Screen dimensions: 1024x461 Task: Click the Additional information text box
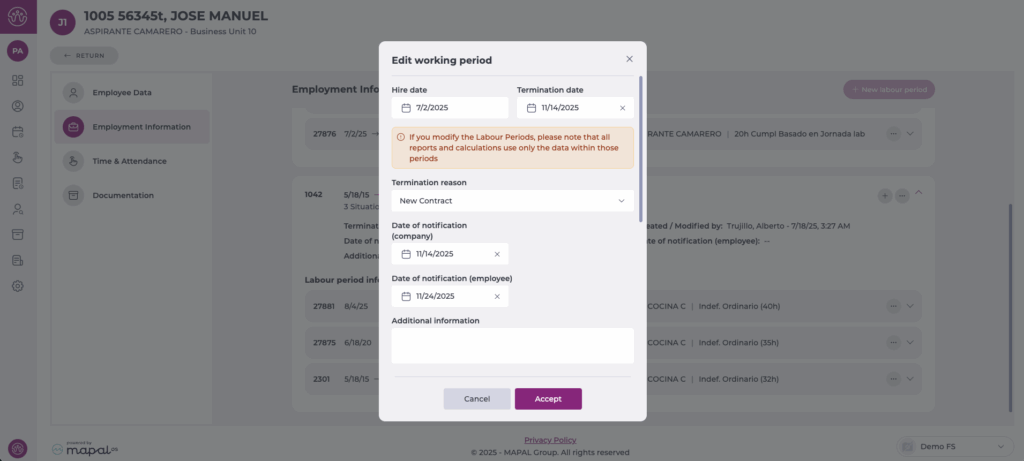(512, 346)
